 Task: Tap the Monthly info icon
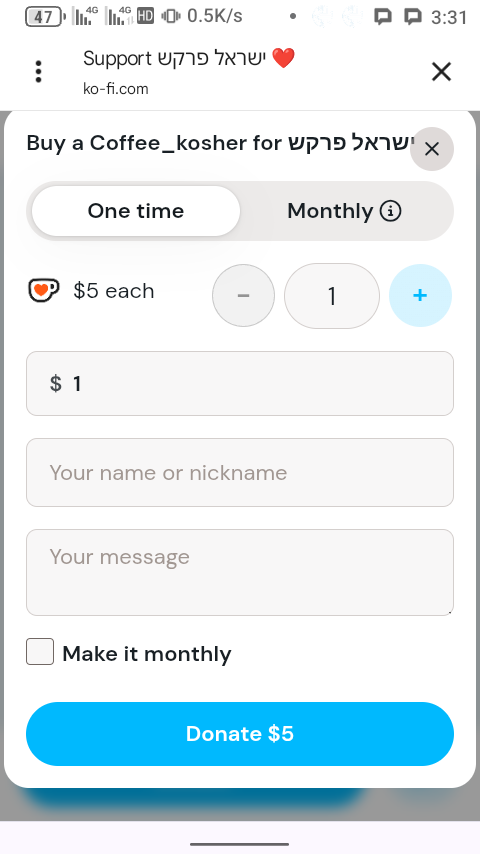390,211
